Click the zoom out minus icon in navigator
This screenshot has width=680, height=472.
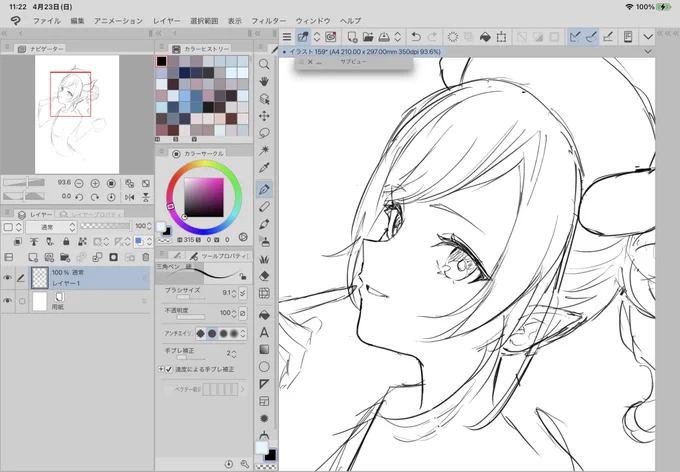point(79,183)
